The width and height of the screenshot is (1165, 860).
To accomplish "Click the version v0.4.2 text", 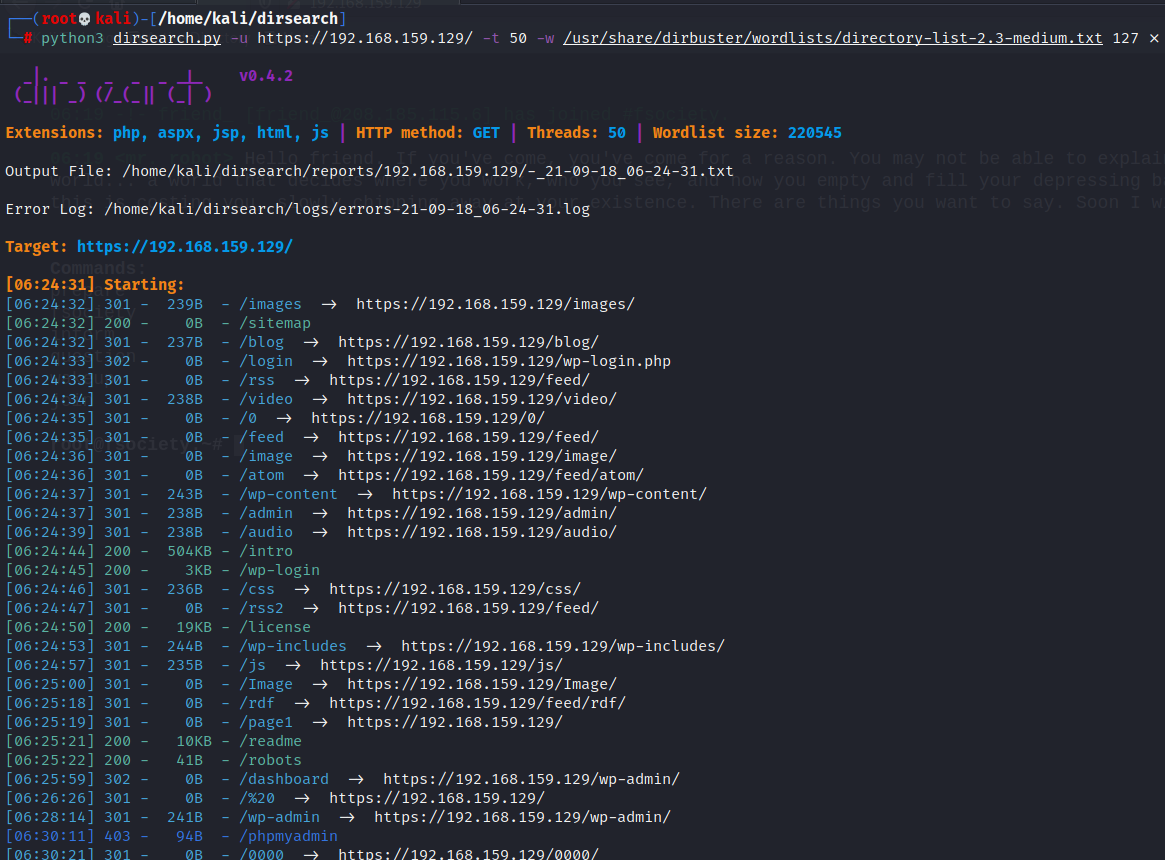I will click(266, 76).
